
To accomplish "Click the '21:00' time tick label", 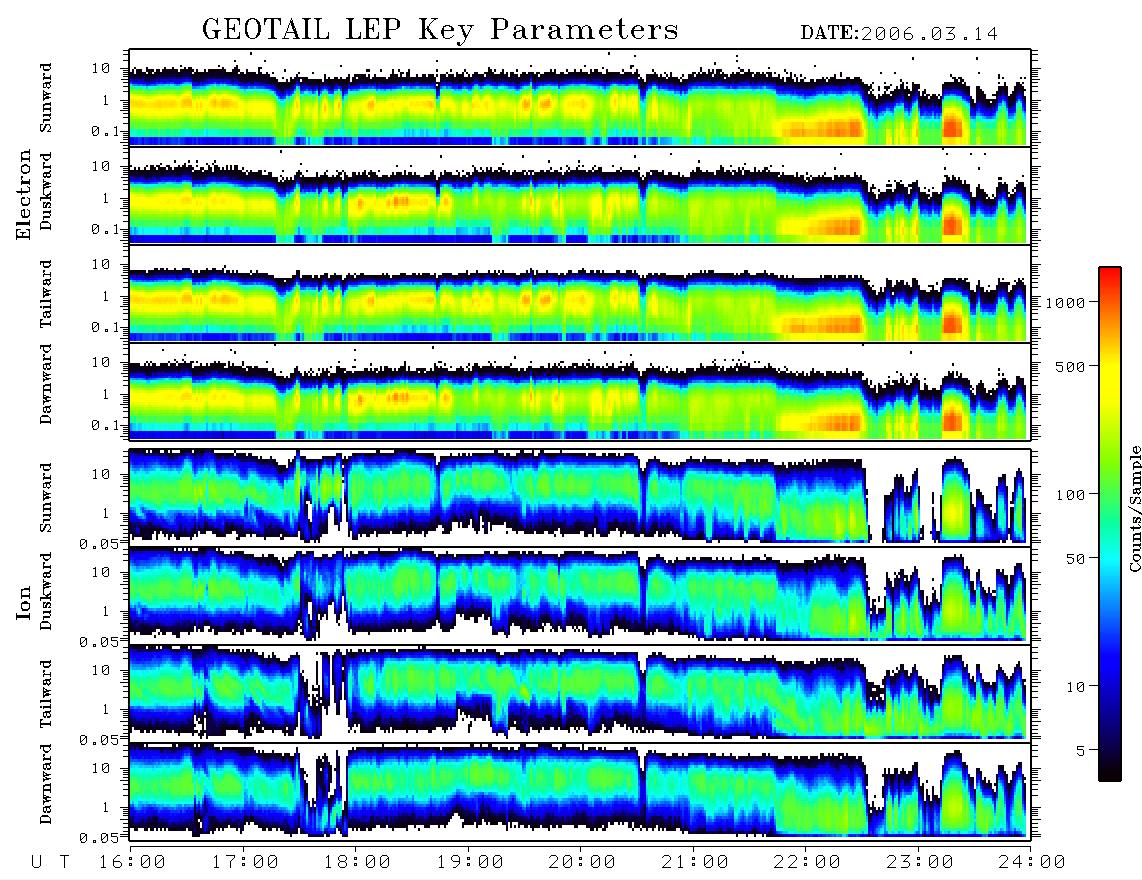I will (x=695, y=862).
